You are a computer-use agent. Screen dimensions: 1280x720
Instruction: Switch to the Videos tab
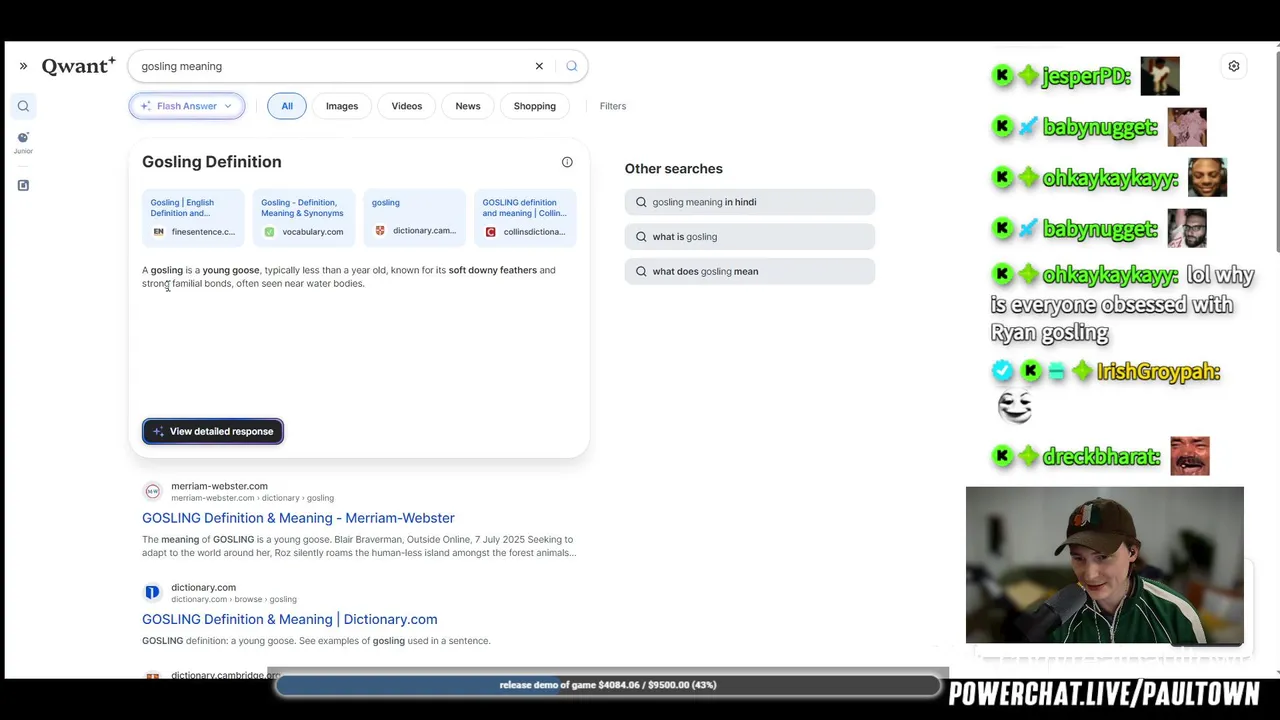point(407,106)
